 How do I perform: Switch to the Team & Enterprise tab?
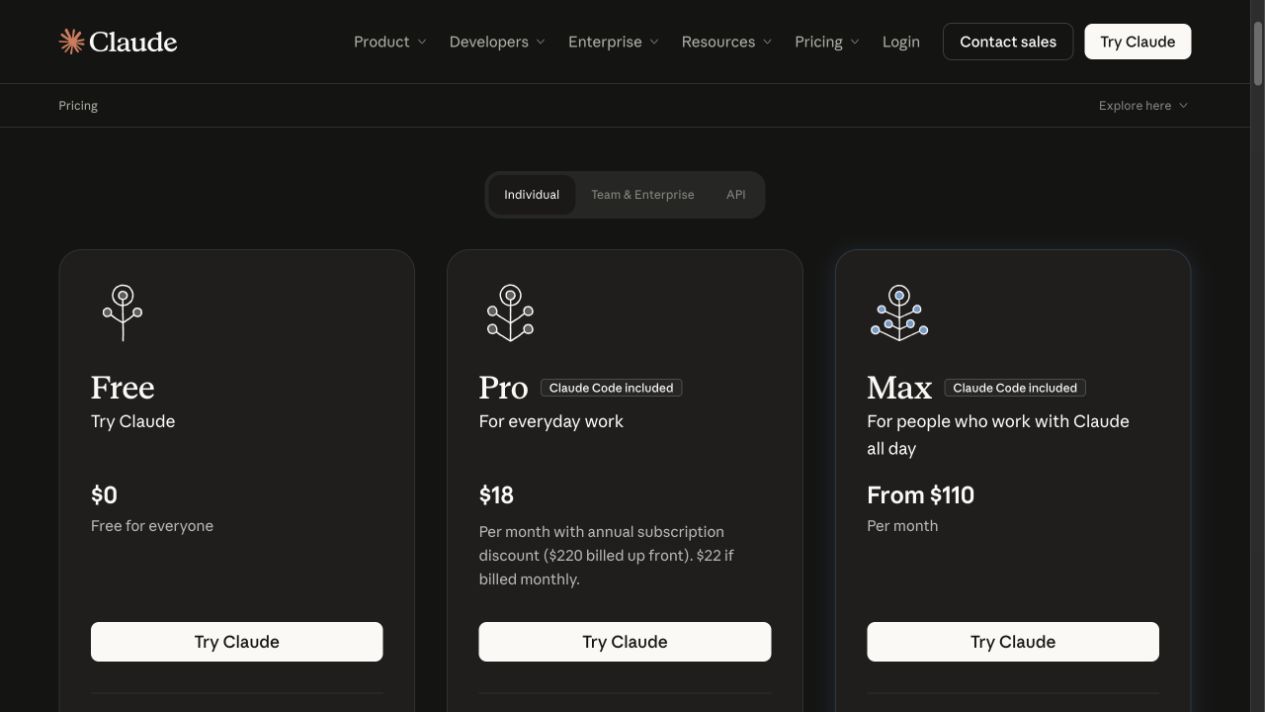coord(642,195)
